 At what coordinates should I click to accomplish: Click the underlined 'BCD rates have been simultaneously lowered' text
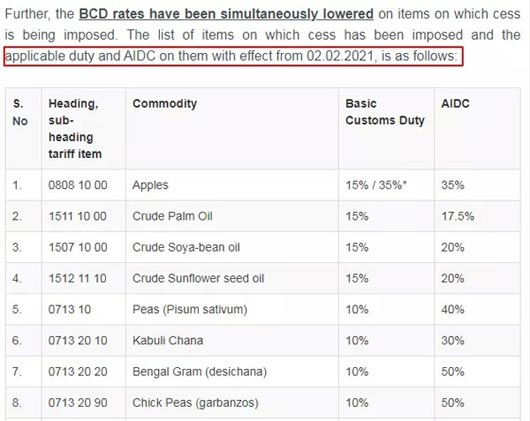click(x=226, y=14)
